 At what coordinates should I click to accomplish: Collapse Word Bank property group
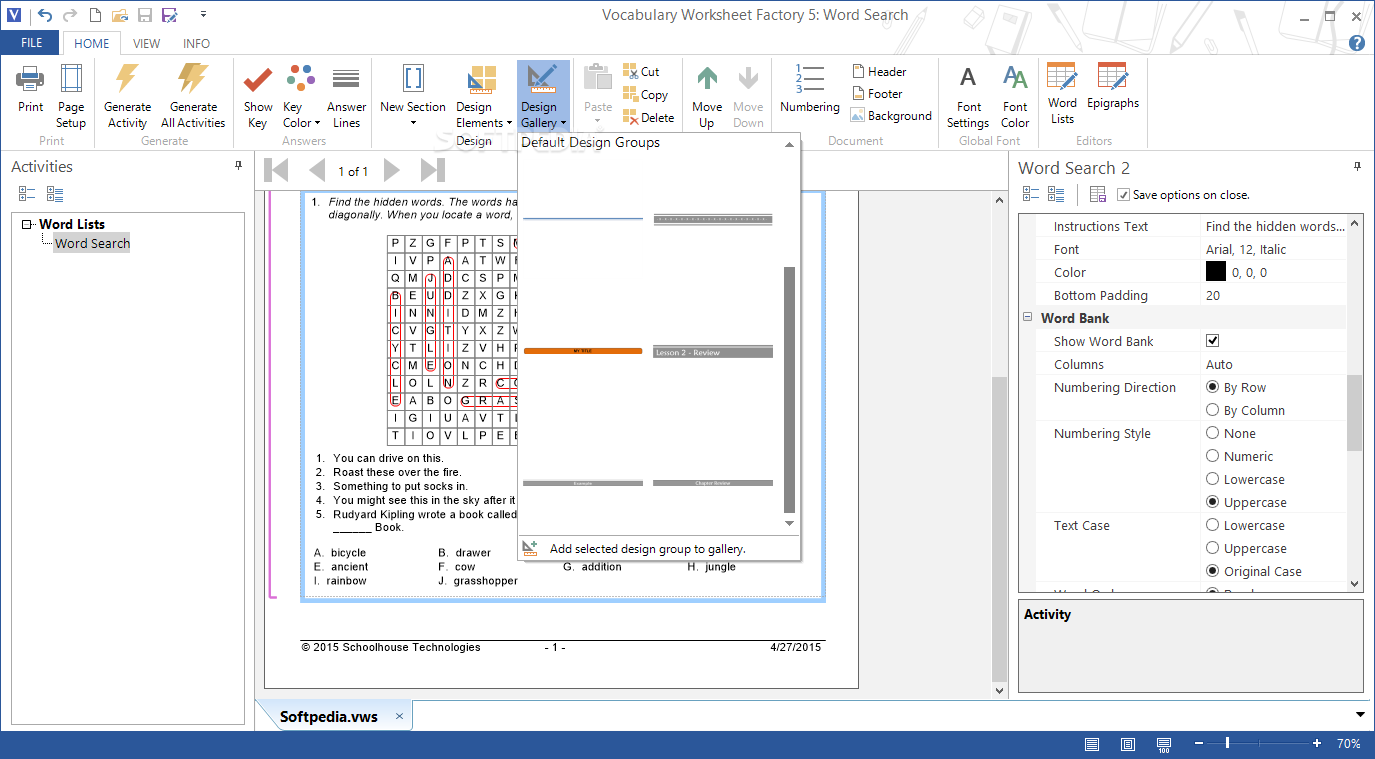click(x=1027, y=318)
